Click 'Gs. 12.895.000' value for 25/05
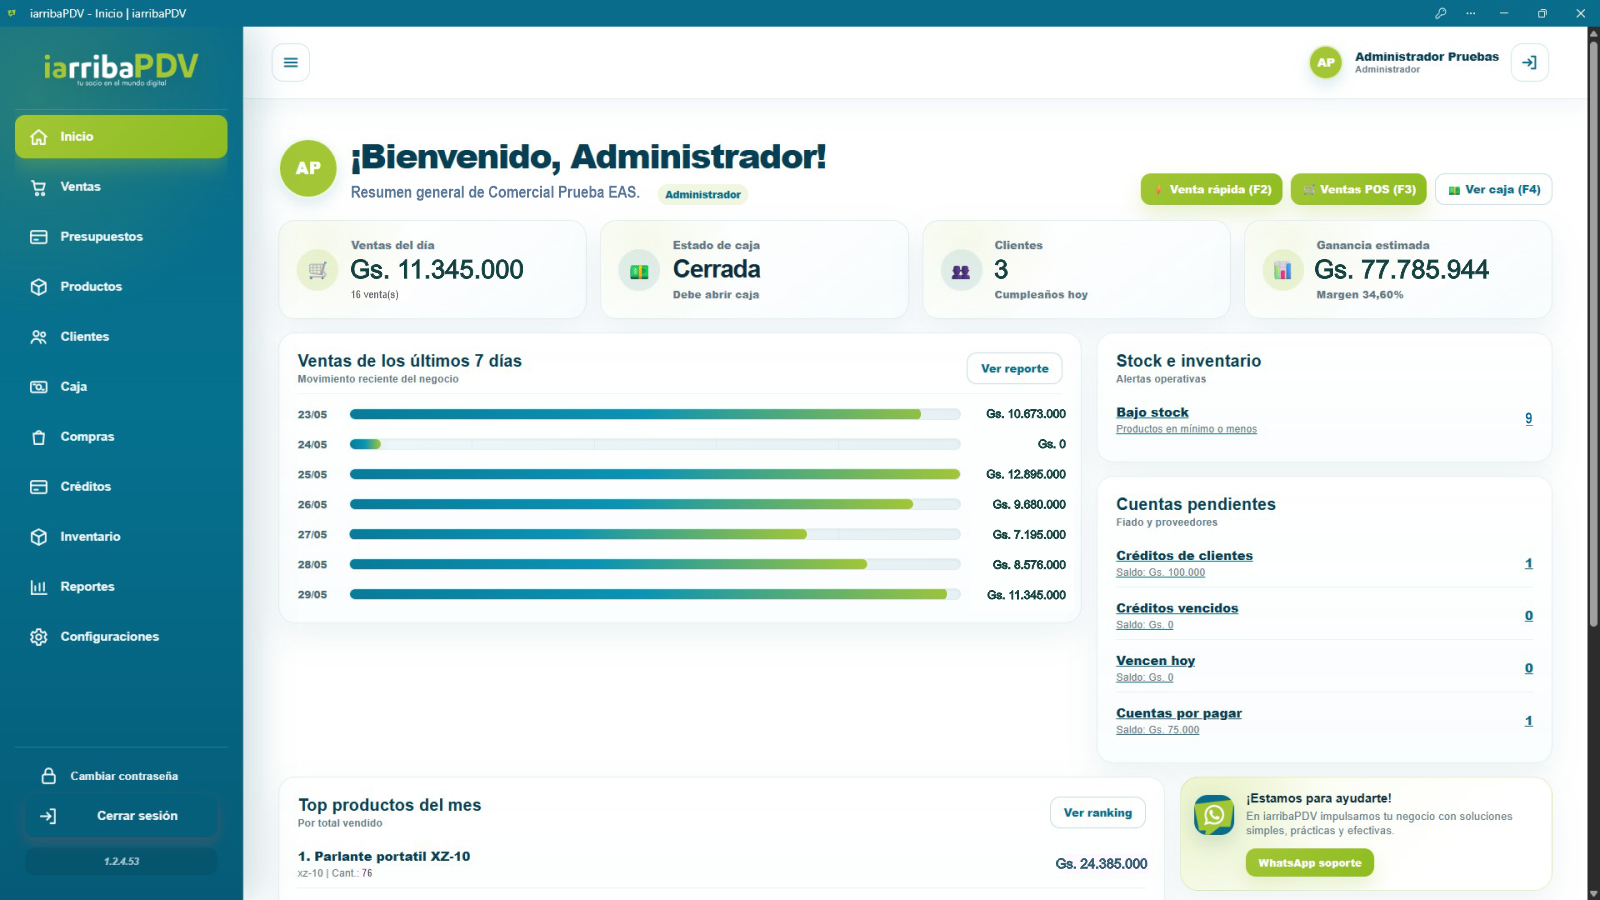The image size is (1600, 900). [x=1025, y=474]
